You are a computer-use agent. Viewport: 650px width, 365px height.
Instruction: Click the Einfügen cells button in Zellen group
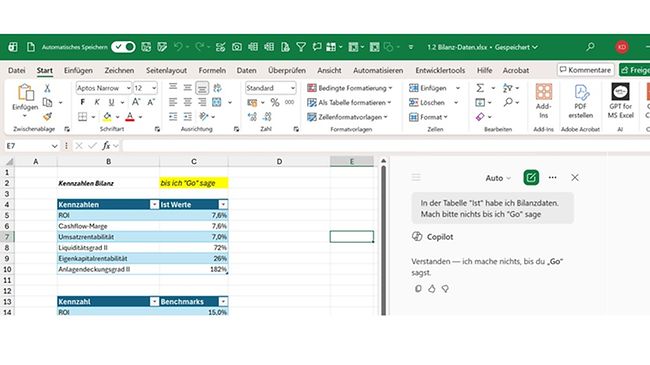(x=428, y=88)
